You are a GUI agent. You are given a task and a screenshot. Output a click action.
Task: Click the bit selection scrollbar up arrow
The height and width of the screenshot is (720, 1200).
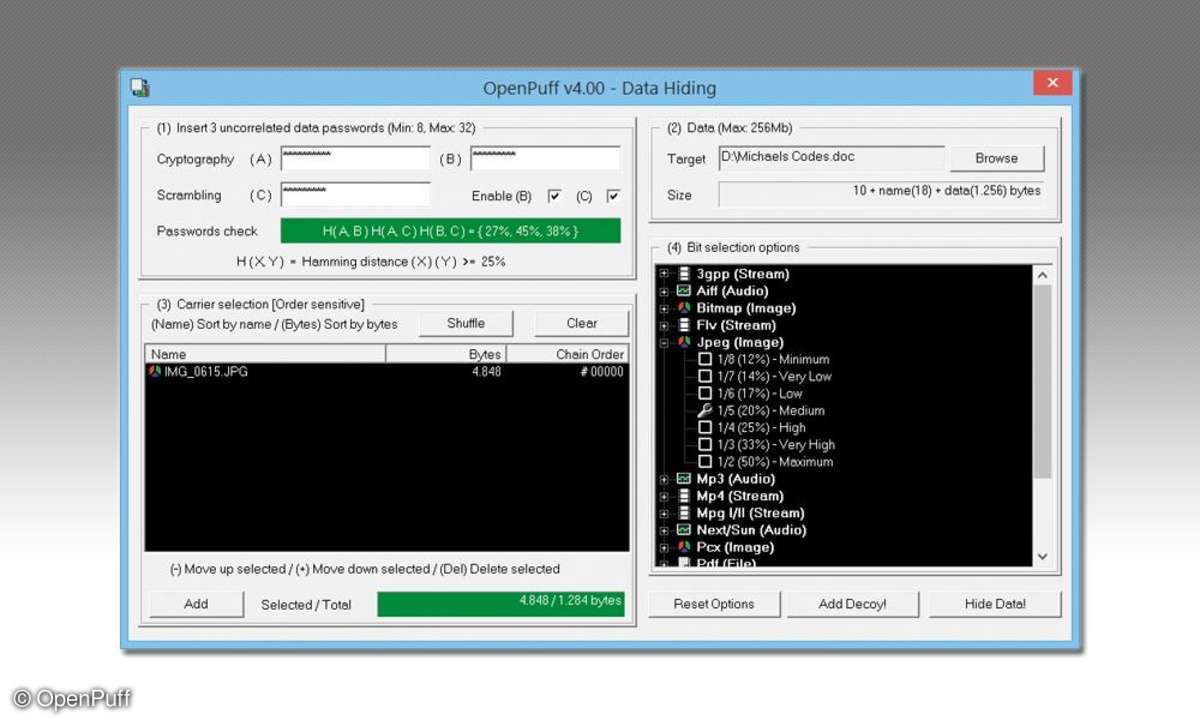[x=1042, y=275]
